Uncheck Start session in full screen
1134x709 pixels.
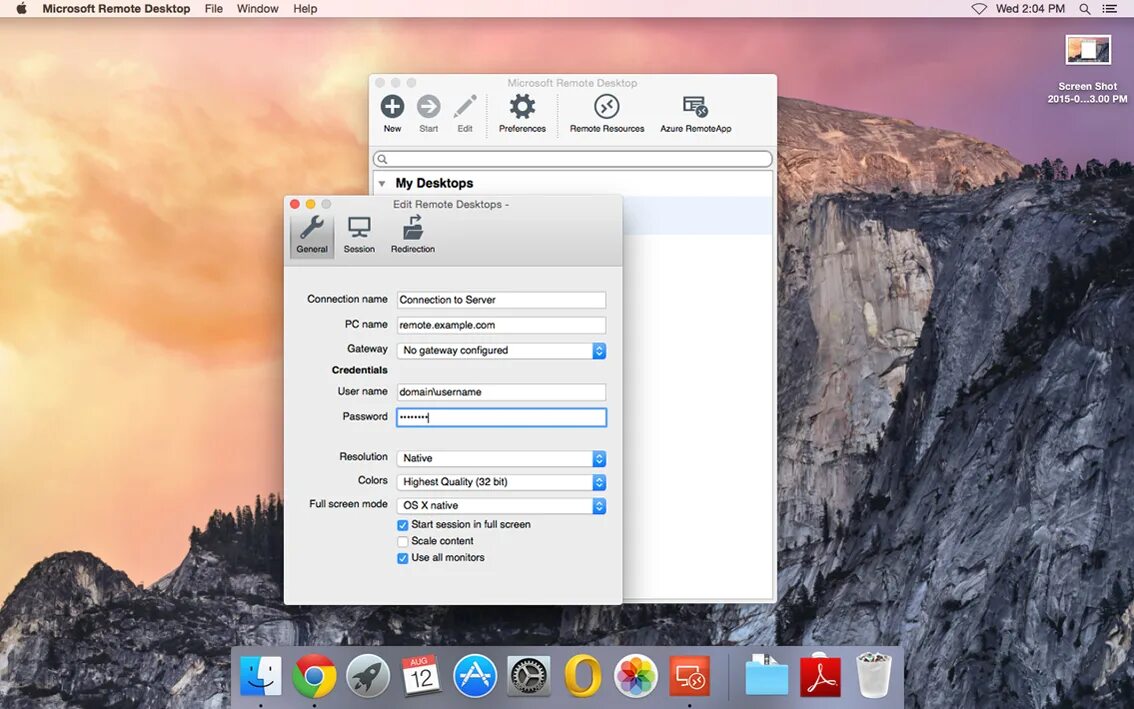click(403, 525)
